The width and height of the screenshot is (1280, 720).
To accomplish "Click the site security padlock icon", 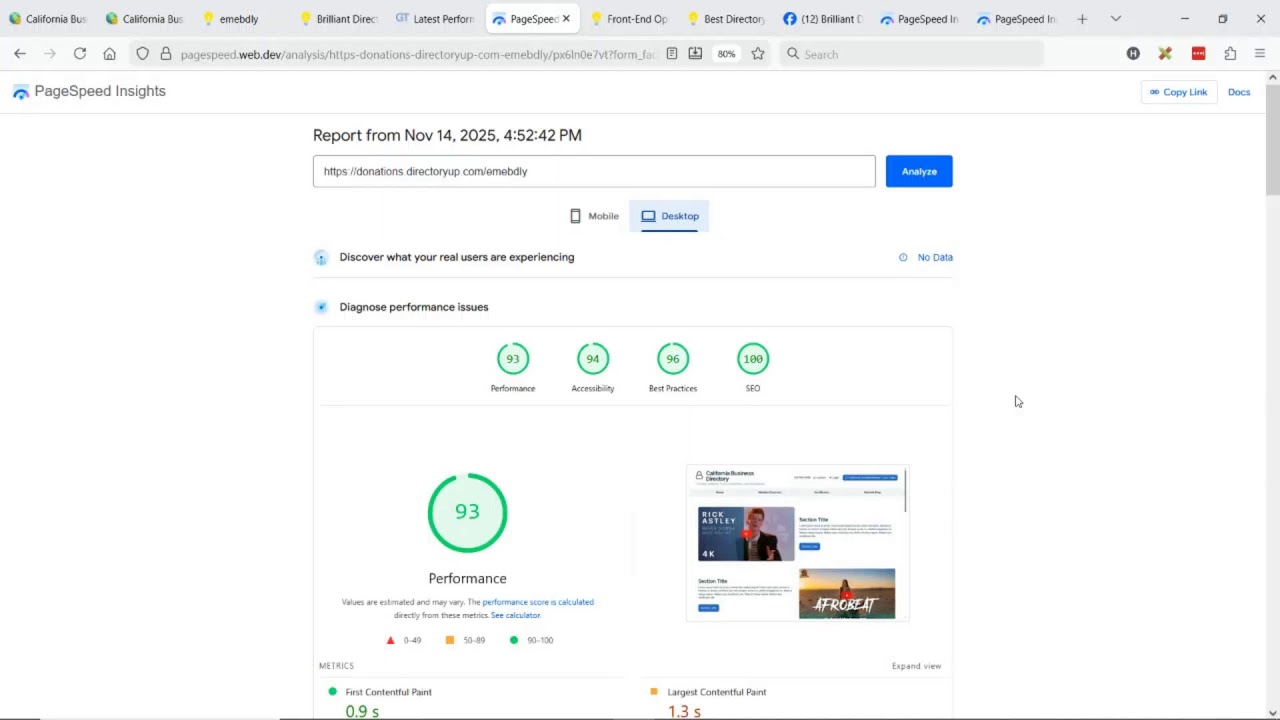I will coord(166,54).
